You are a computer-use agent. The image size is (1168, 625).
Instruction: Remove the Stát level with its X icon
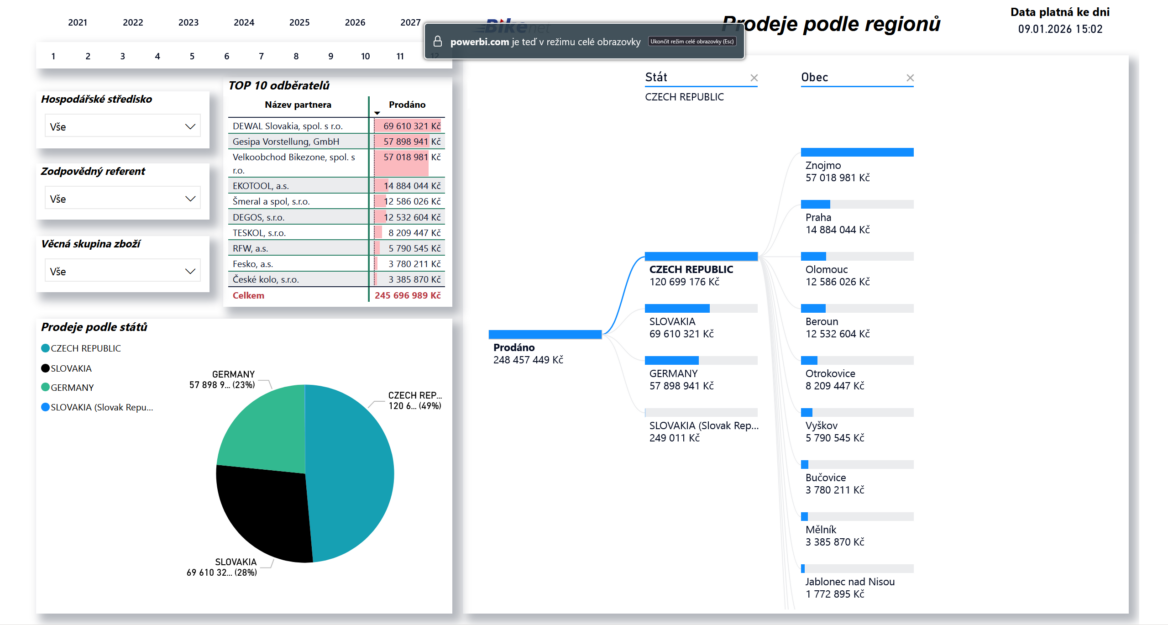click(754, 78)
